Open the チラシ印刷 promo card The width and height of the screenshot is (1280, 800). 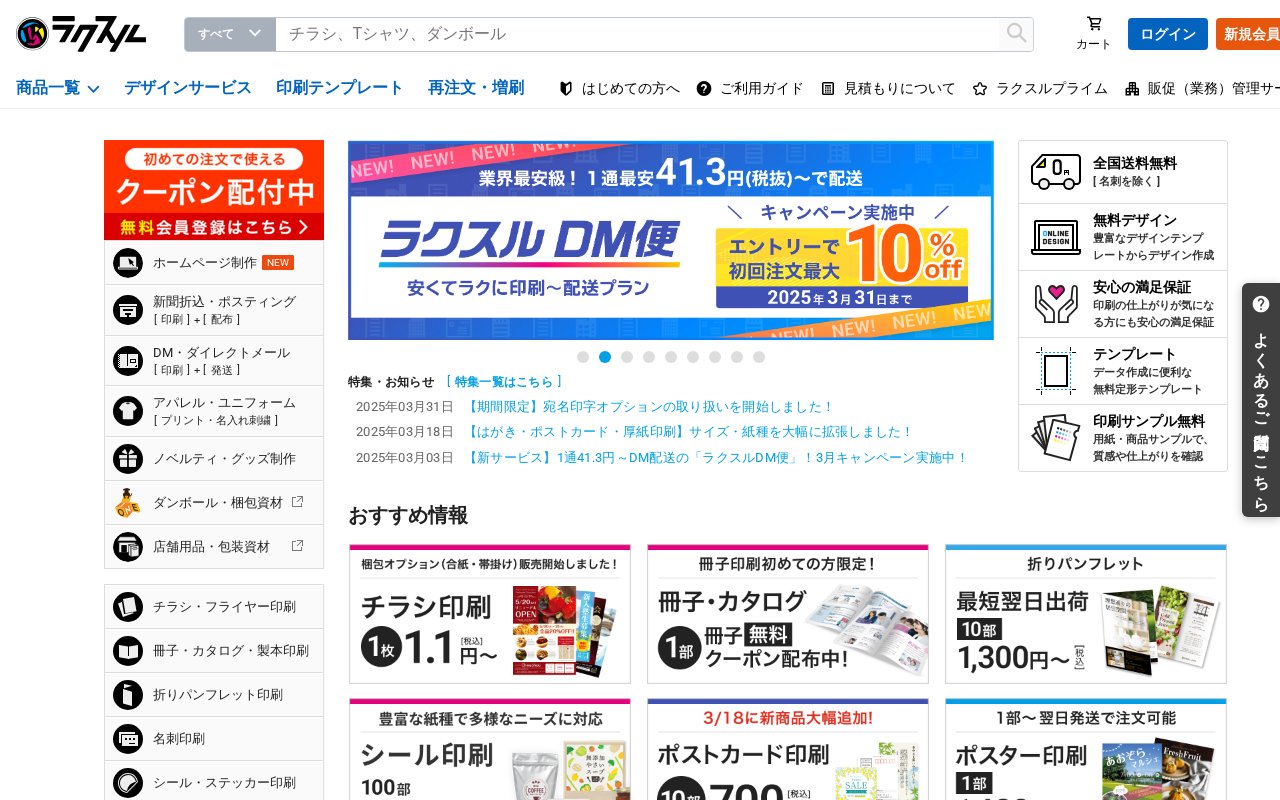490,614
